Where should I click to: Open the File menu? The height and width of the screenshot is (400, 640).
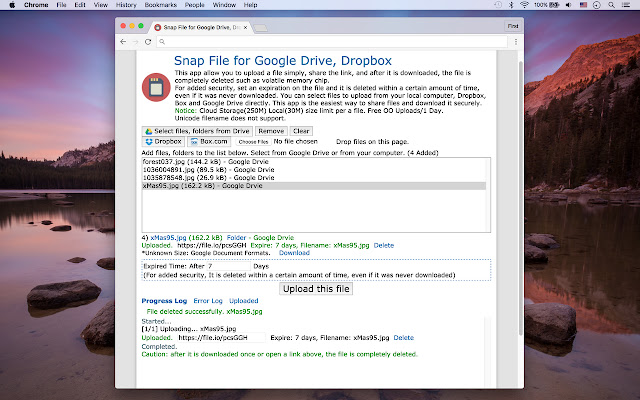pyautogui.click(x=62, y=5)
